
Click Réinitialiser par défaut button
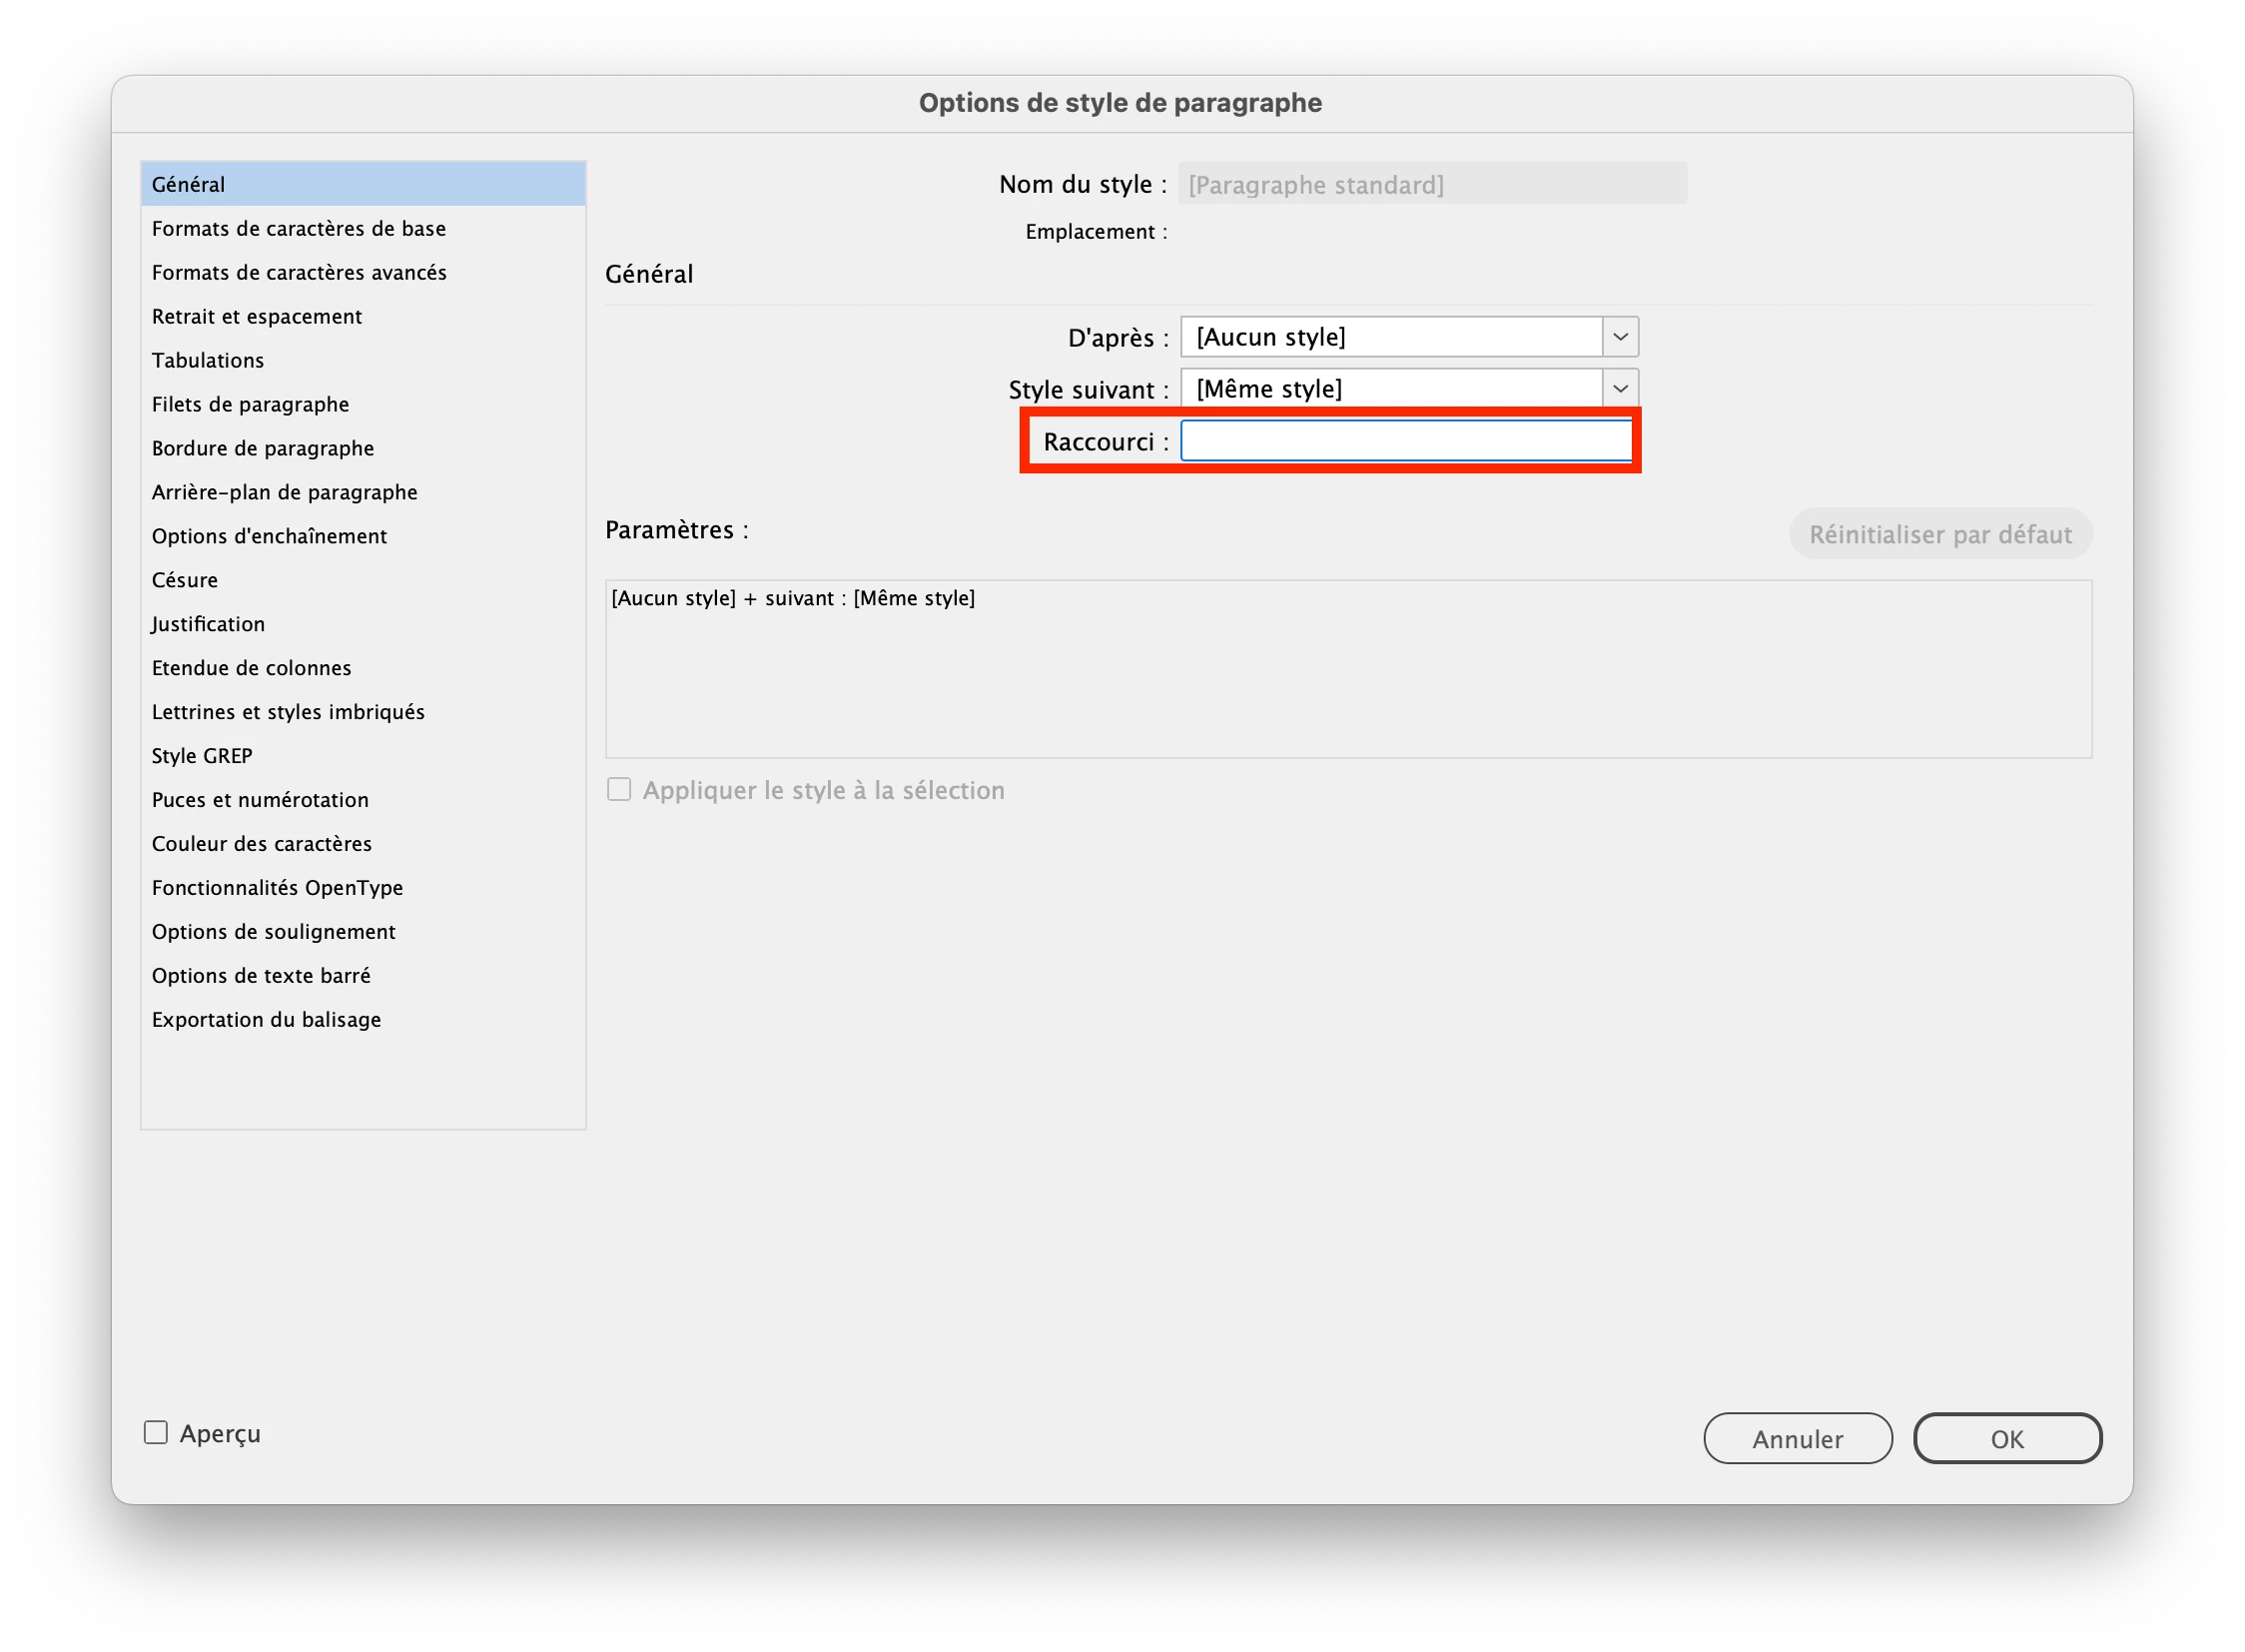tap(1939, 534)
